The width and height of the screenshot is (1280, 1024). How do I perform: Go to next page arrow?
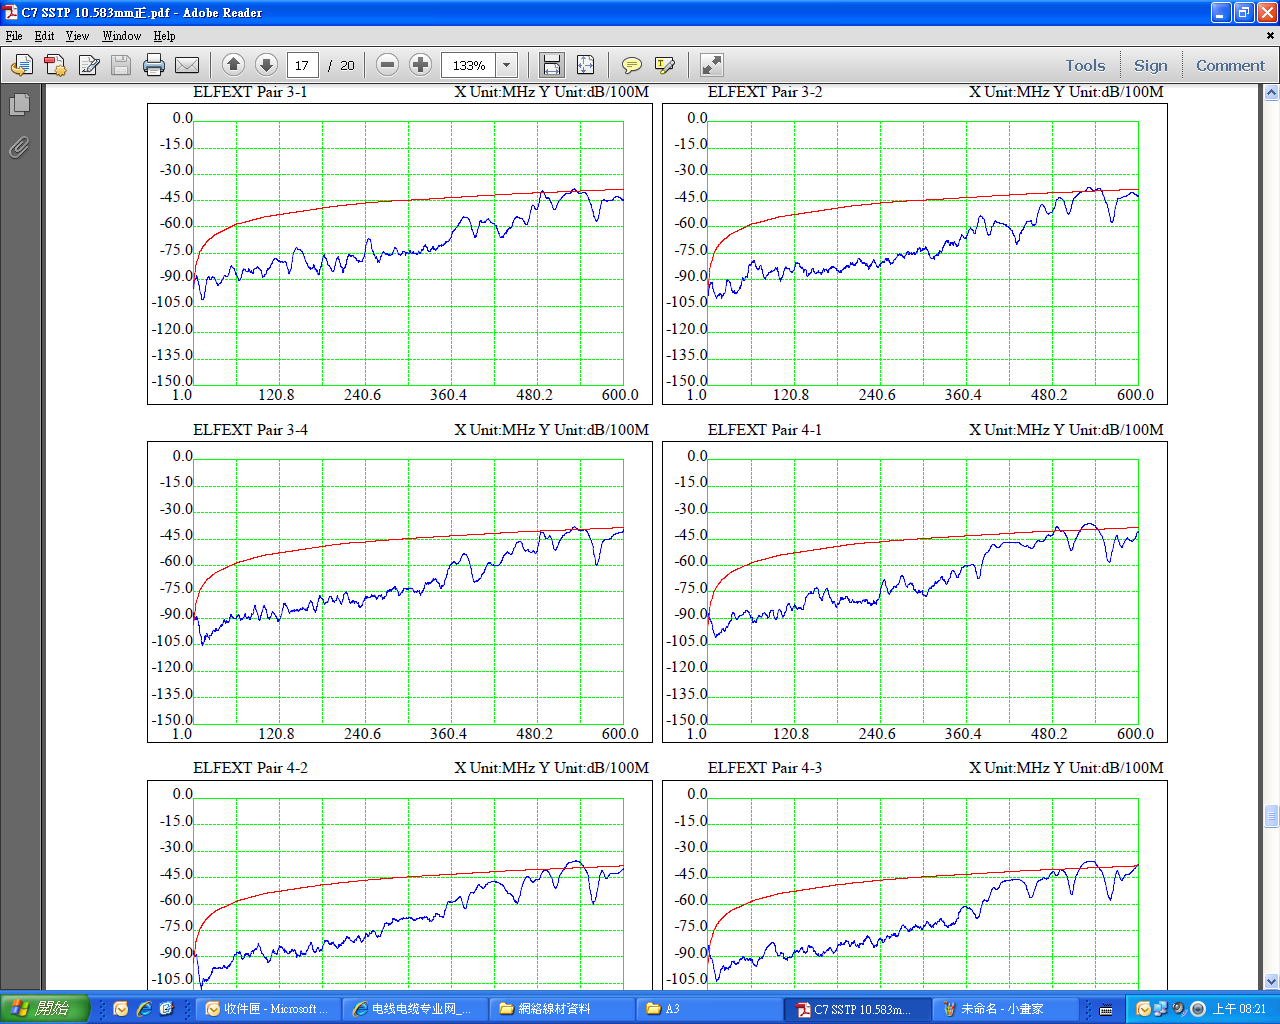[x=266, y=65]
